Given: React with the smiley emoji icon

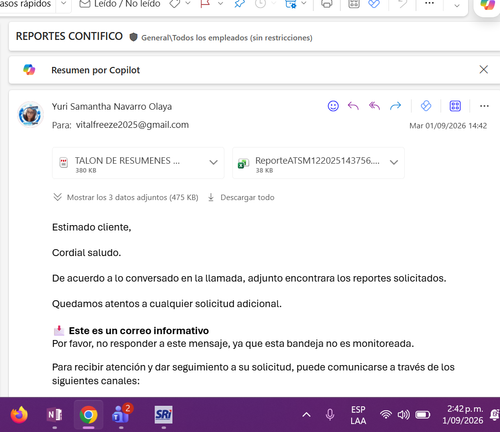Looking at the screenshot, I should coord(333,106).
